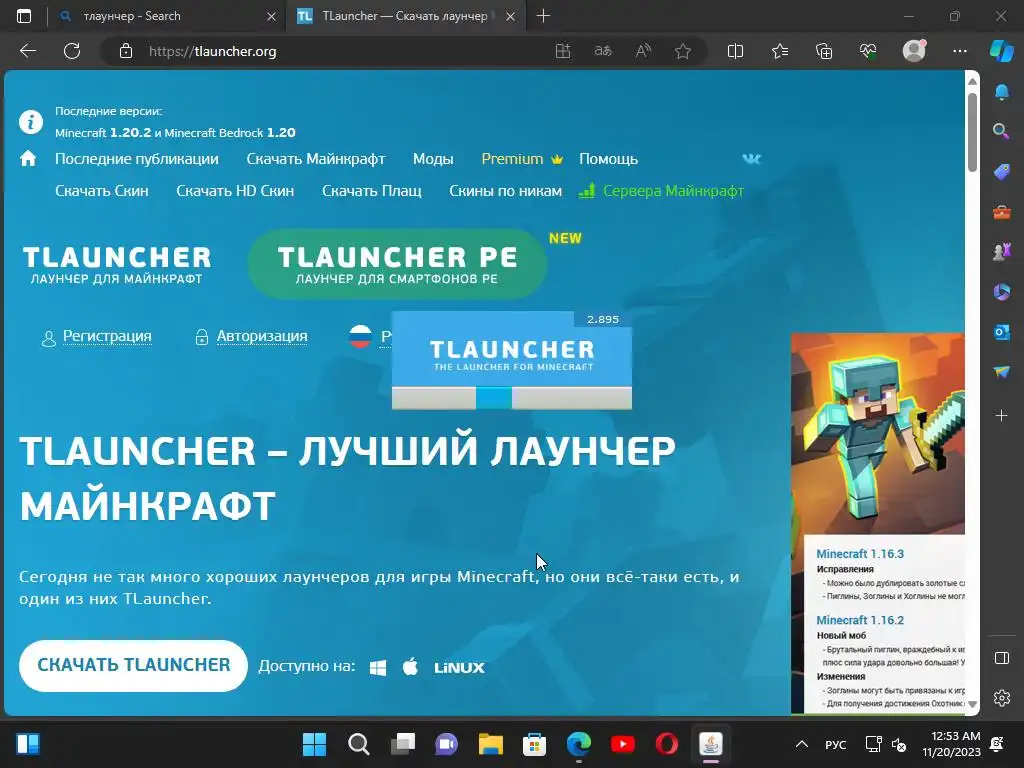
Task: Switch to the тлаунчер - Search tab
Action: pos(167,16)
